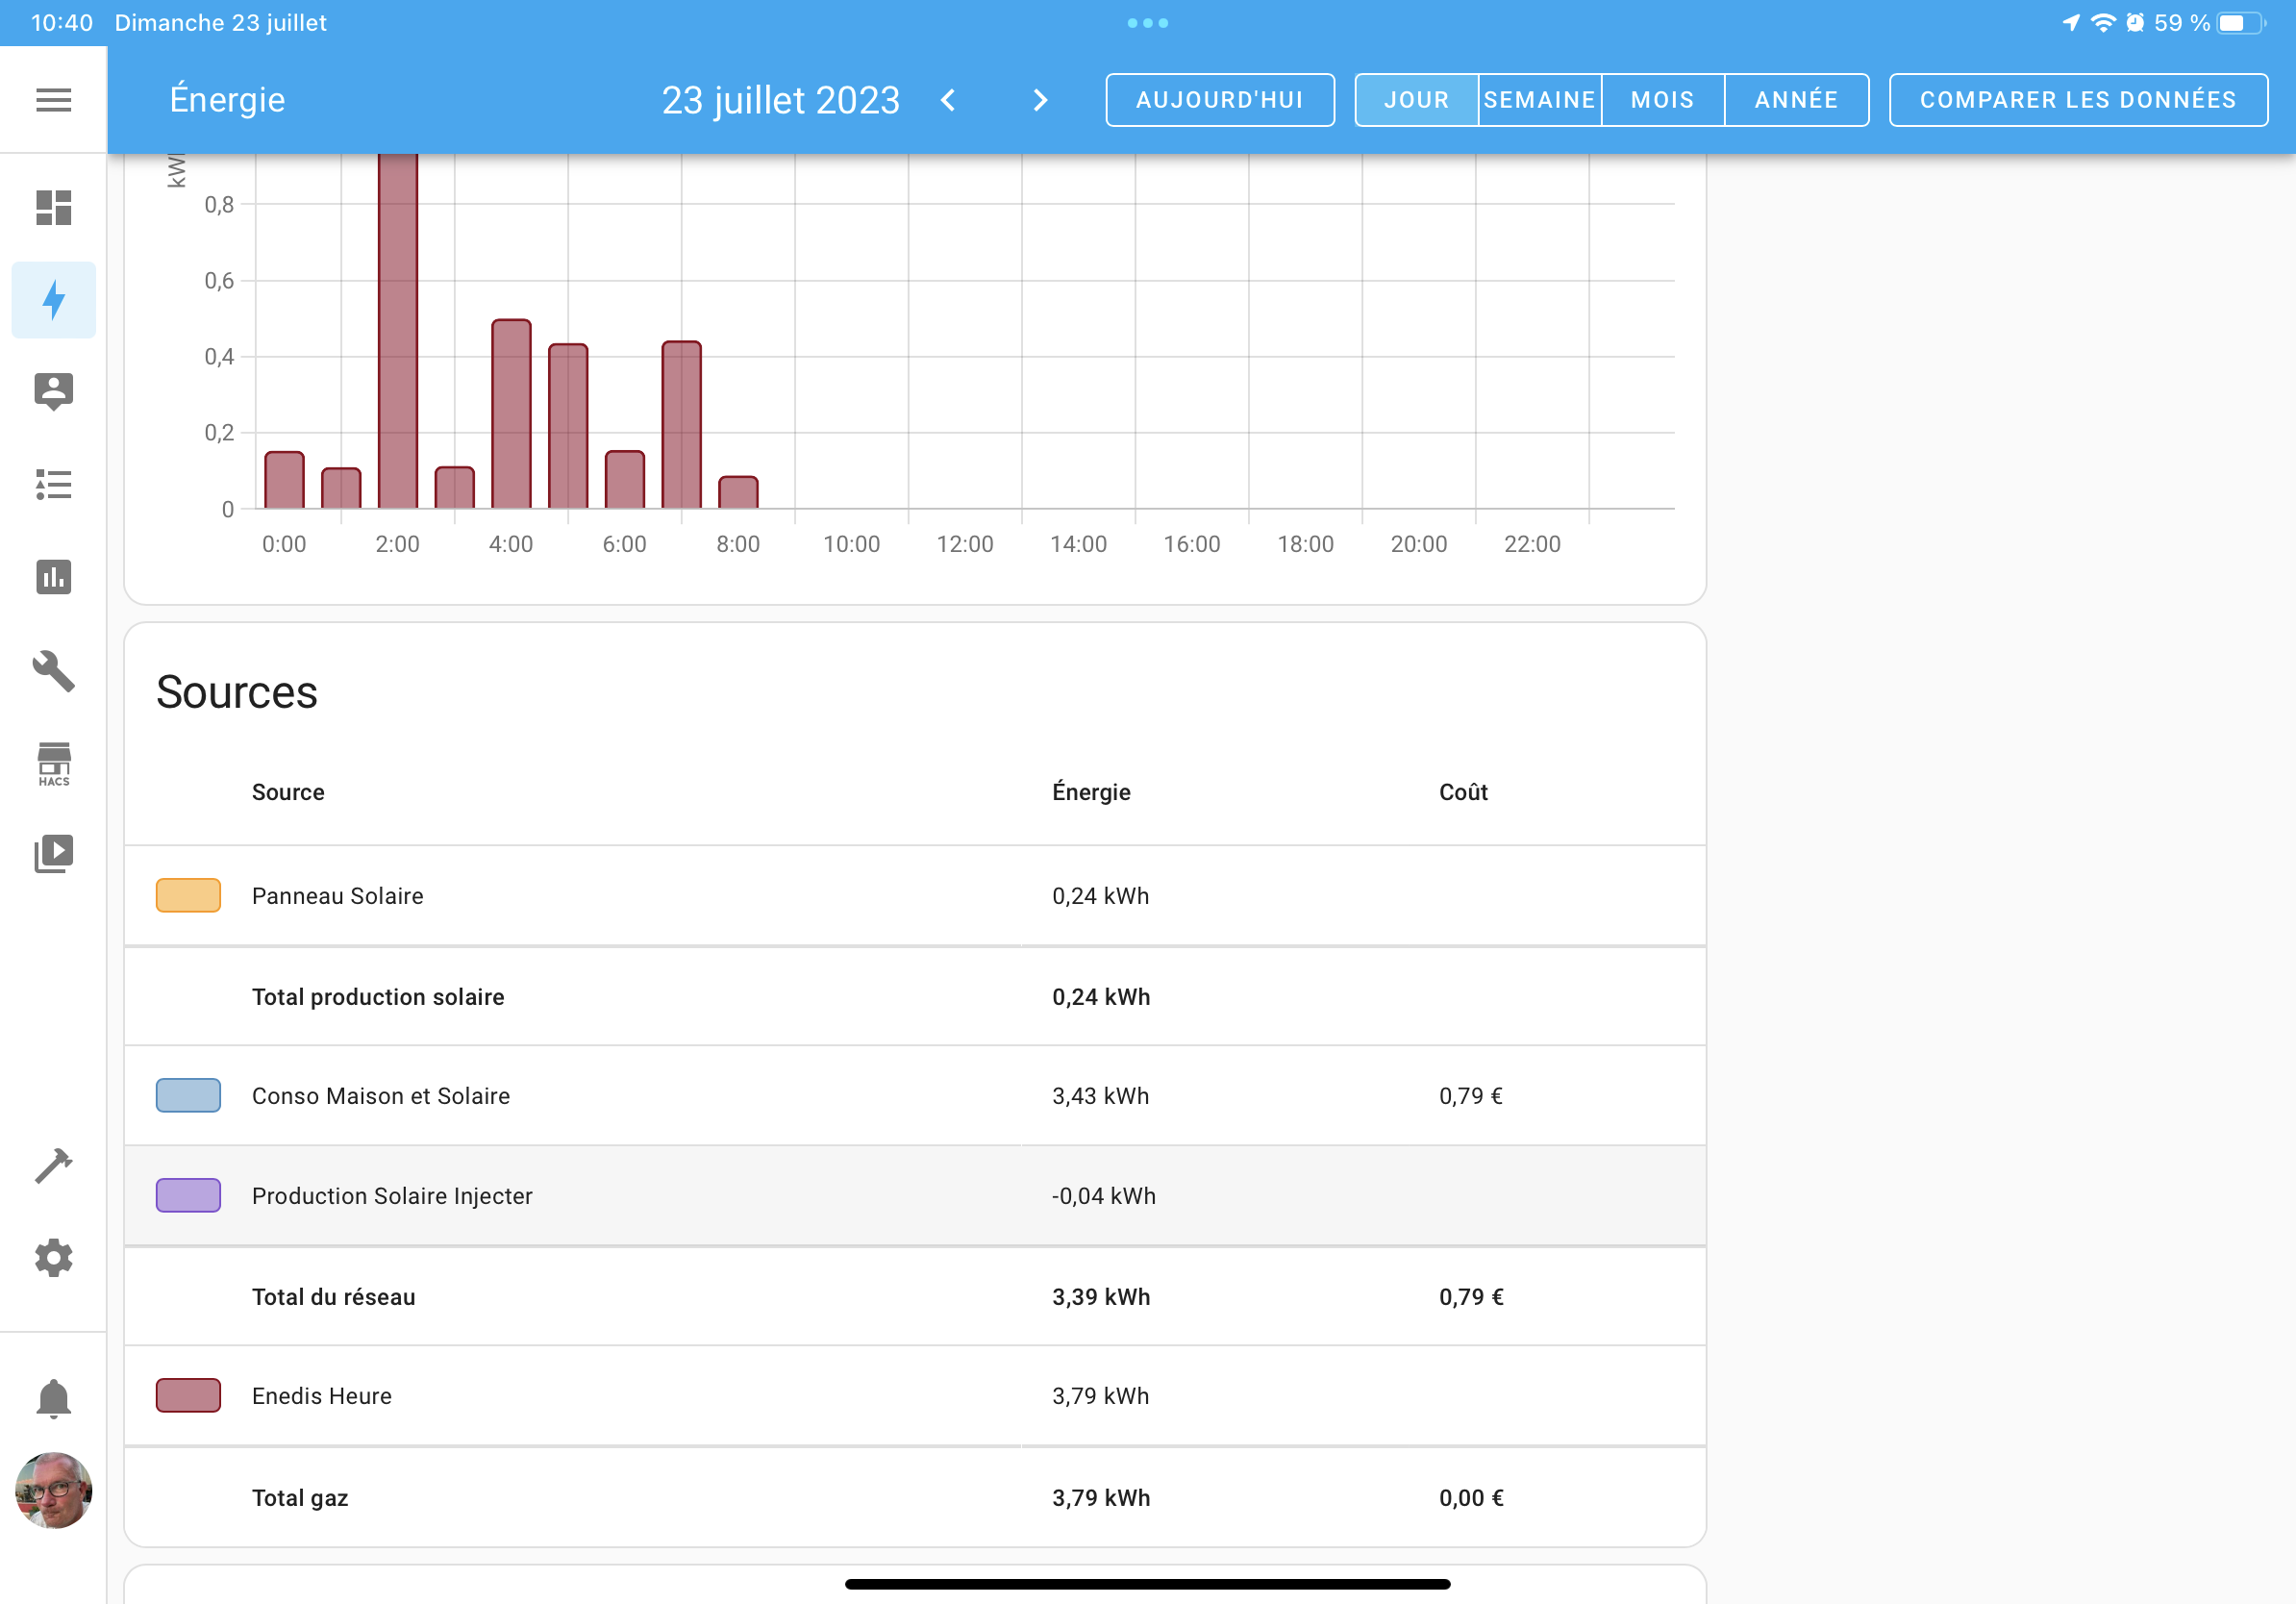Viewport: 2296px width, 1604px height.
Task: Tap the Total du réseau label
Action: pyautogui.click(x=333, y=1297)
